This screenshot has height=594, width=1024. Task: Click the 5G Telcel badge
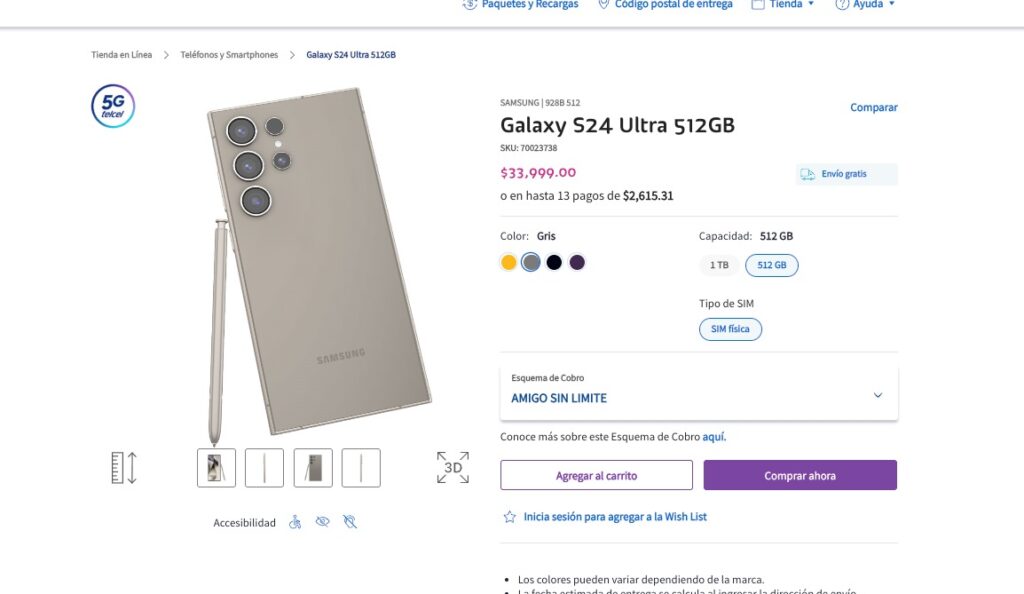point(111,106)
